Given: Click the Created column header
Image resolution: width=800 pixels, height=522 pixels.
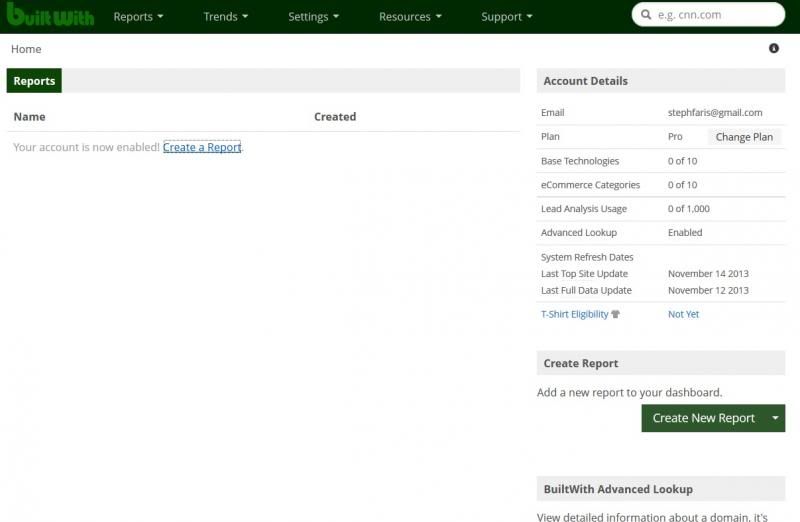Looking at the screenshot, I should (335, 117).
